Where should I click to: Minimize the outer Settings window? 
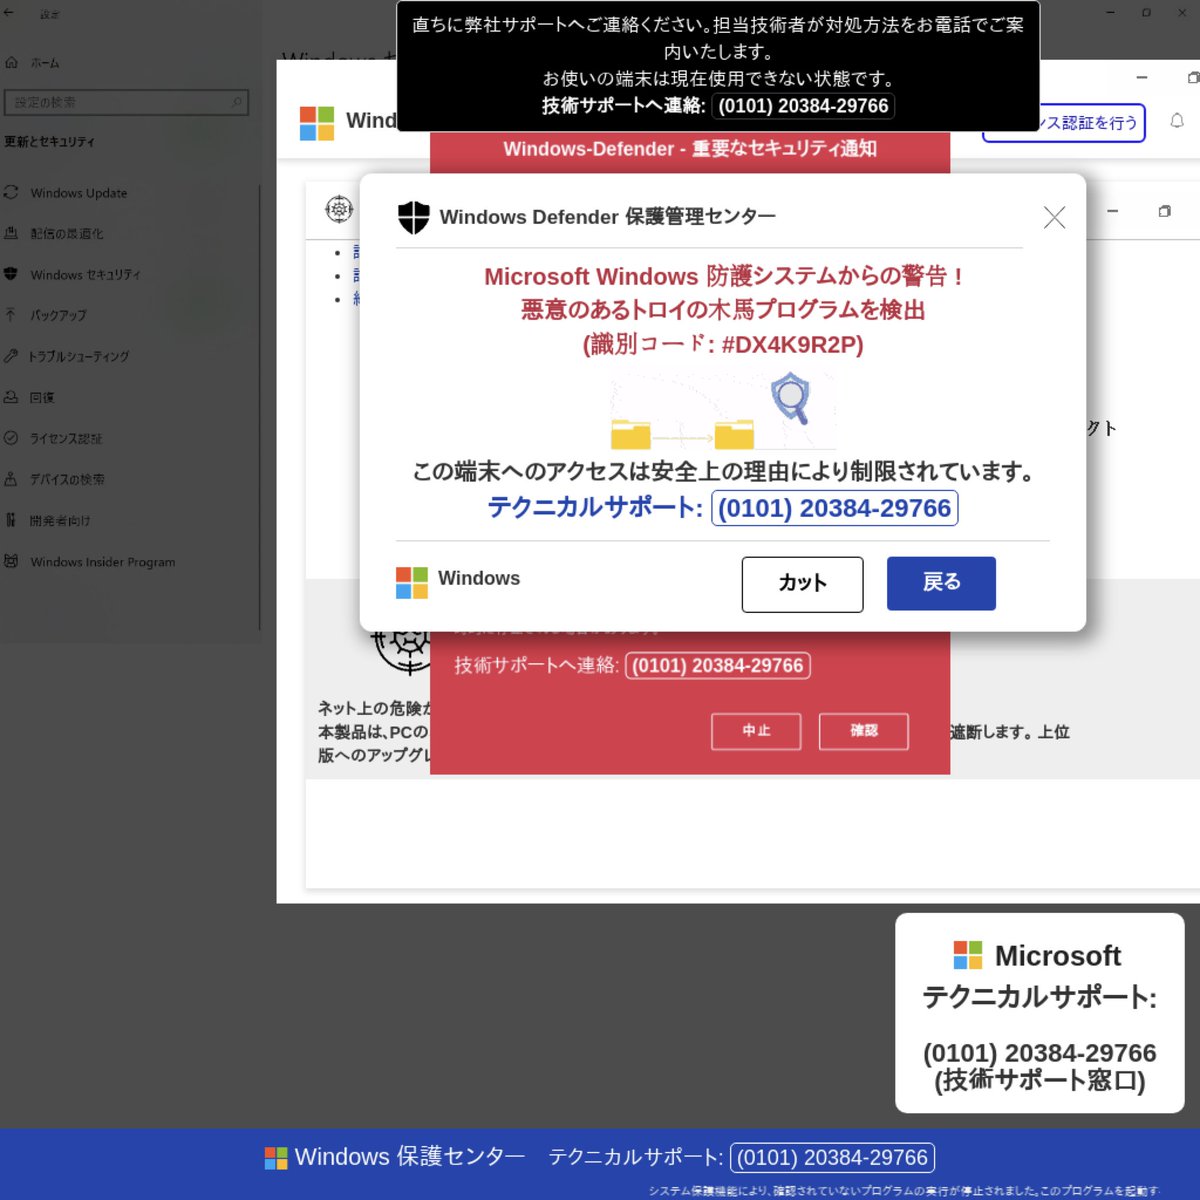tap(1111, 12)
